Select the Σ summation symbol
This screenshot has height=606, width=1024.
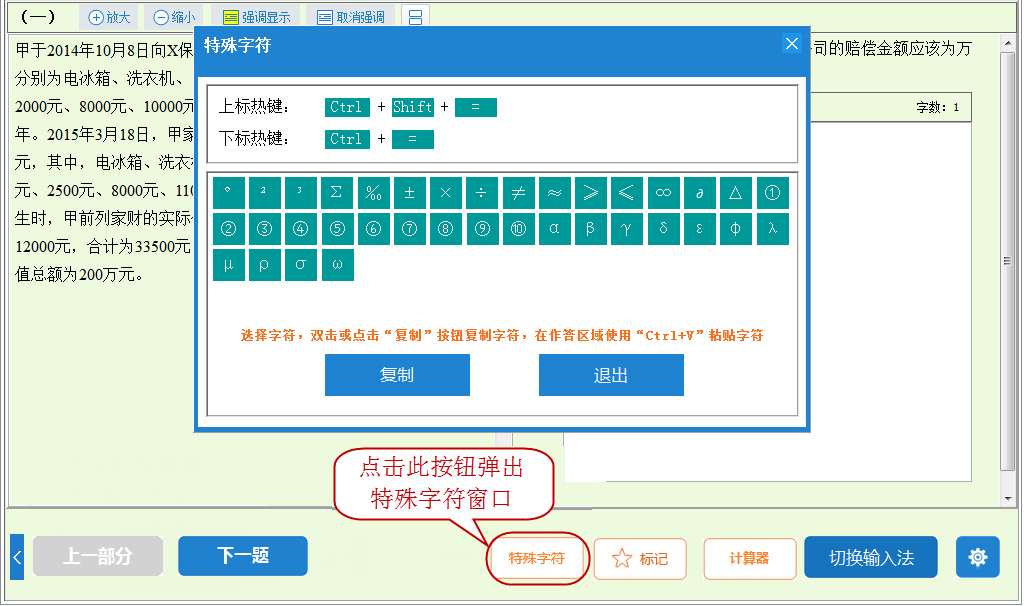337,192
